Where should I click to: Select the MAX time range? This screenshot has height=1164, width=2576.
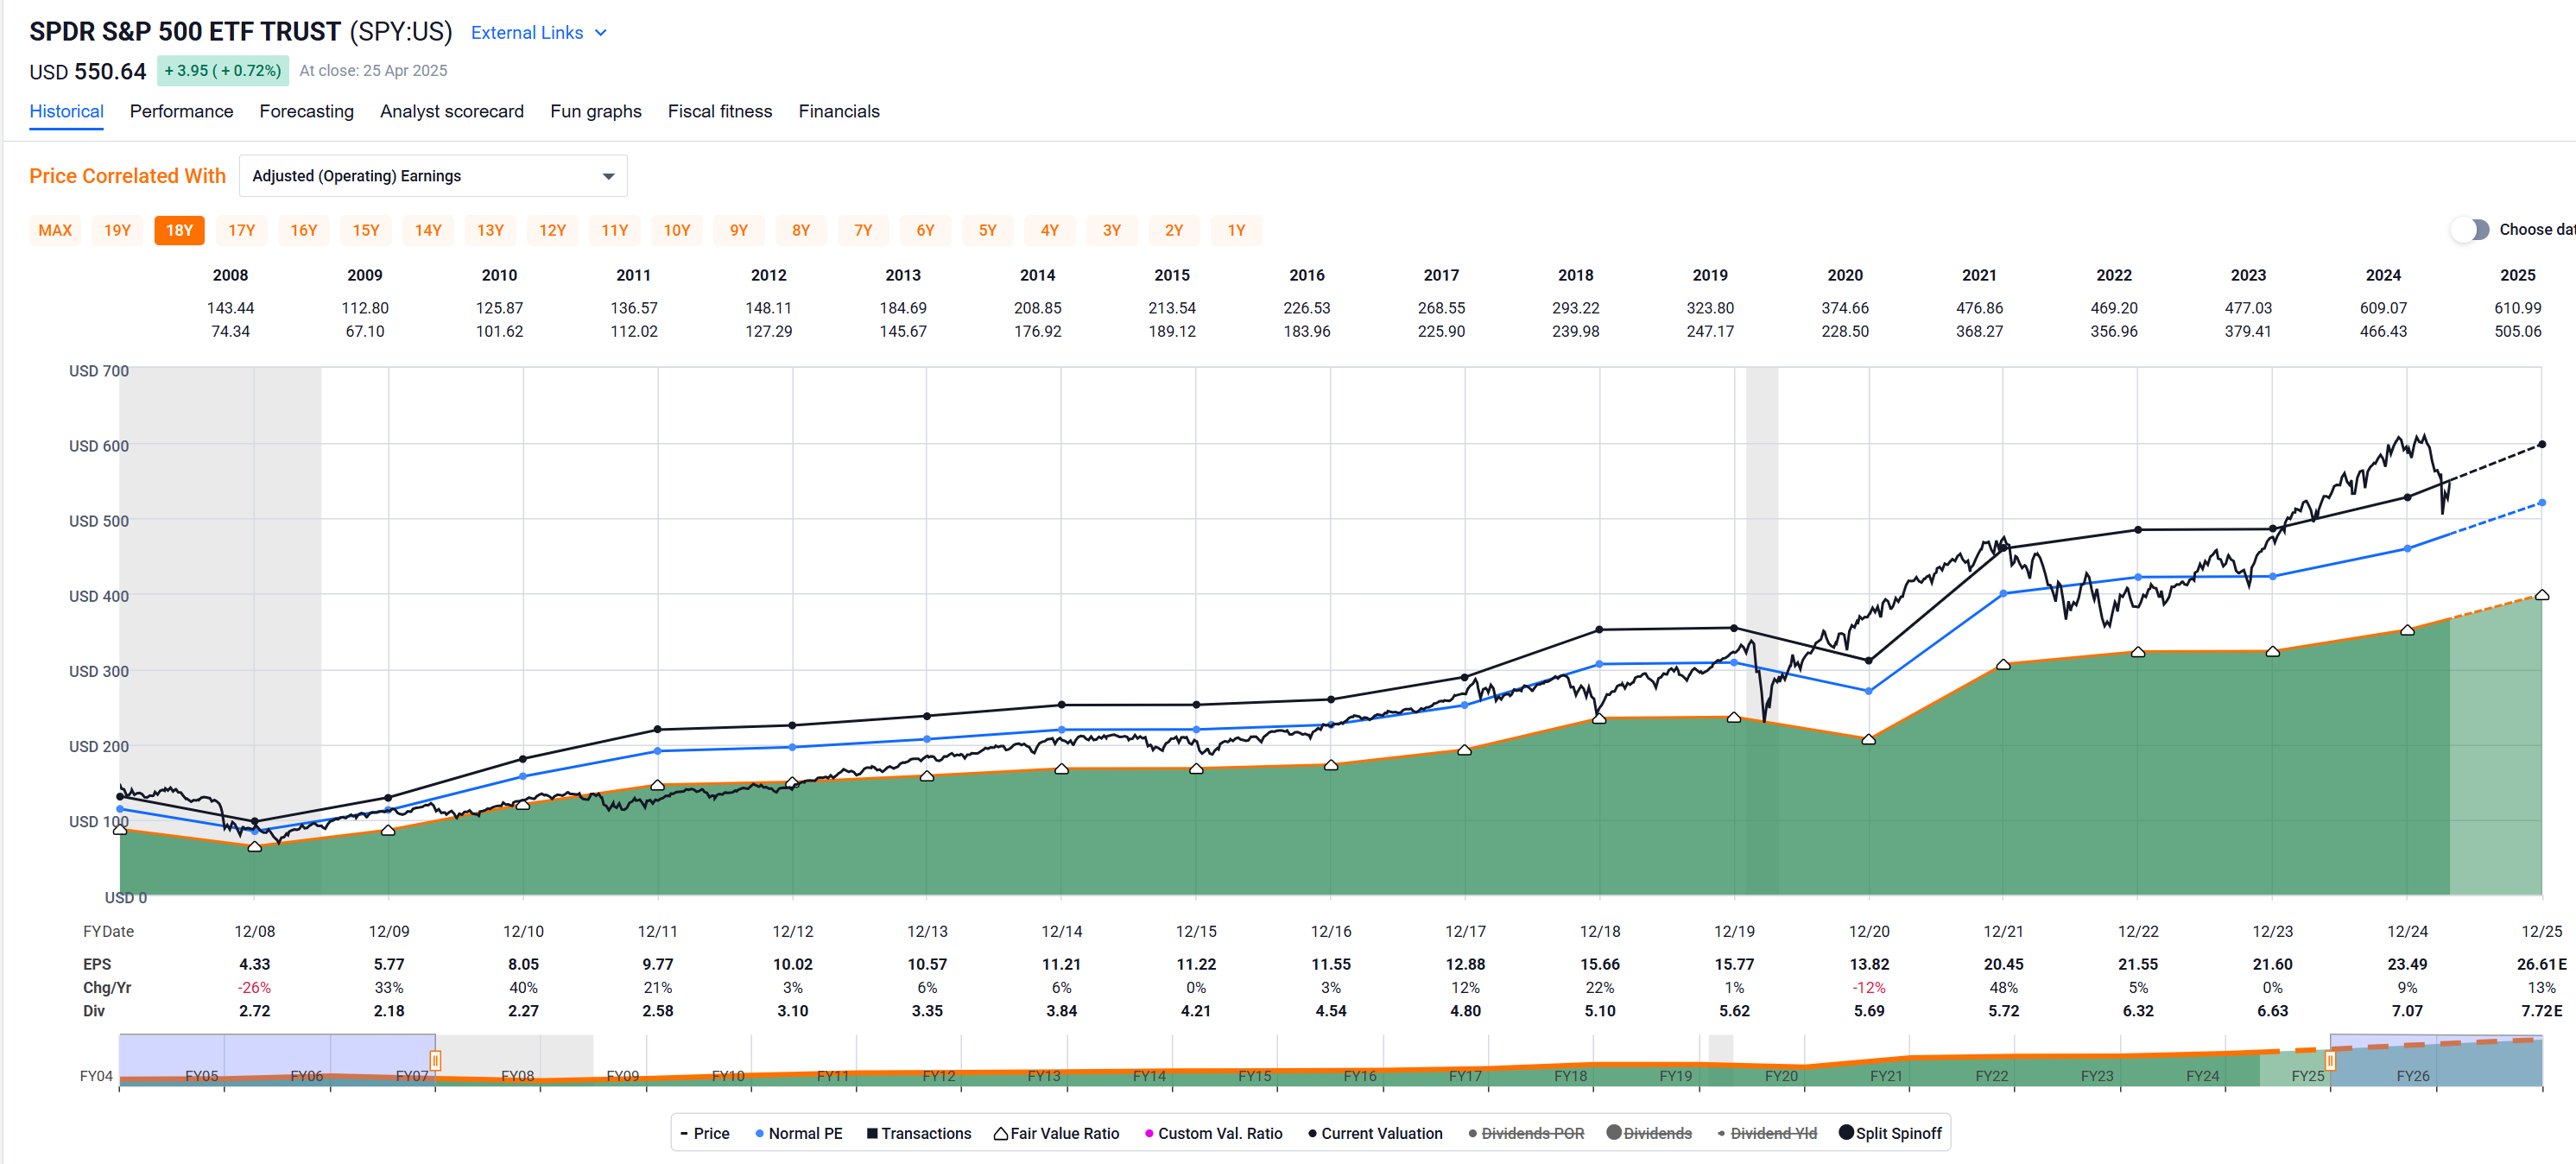coord(55,230)
